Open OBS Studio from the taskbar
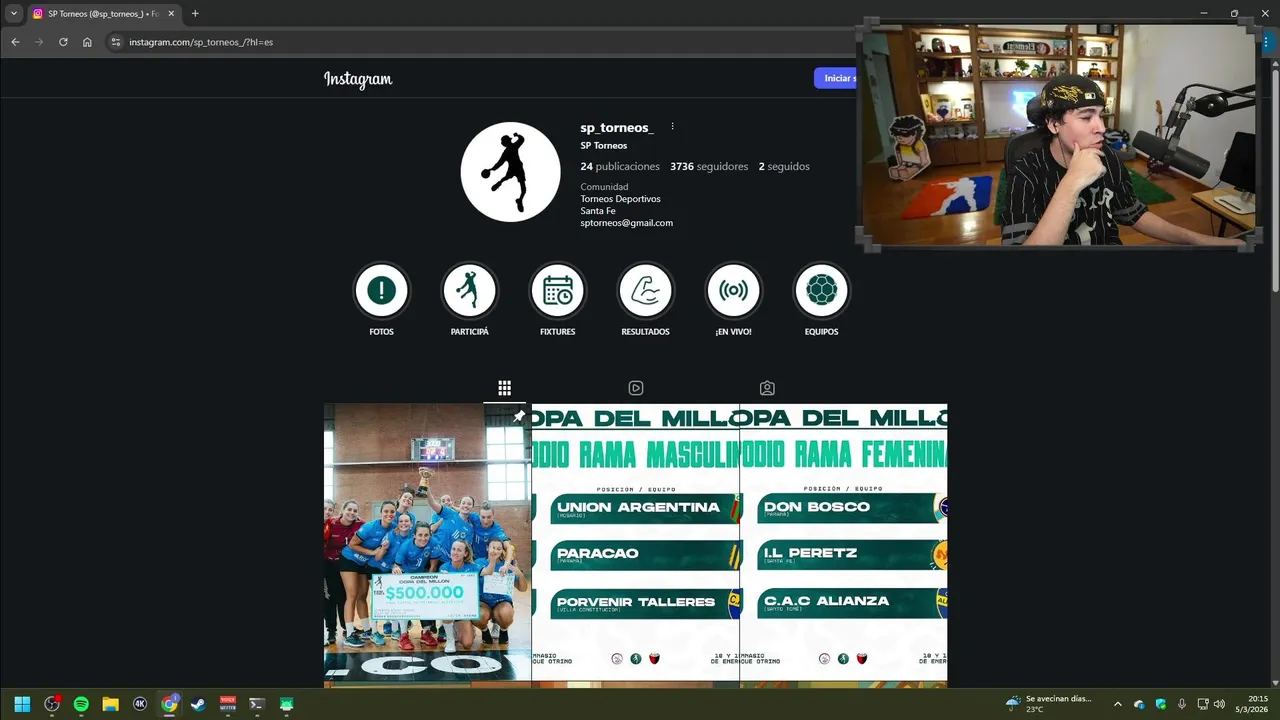1280x720 pixels. point(52,704)
